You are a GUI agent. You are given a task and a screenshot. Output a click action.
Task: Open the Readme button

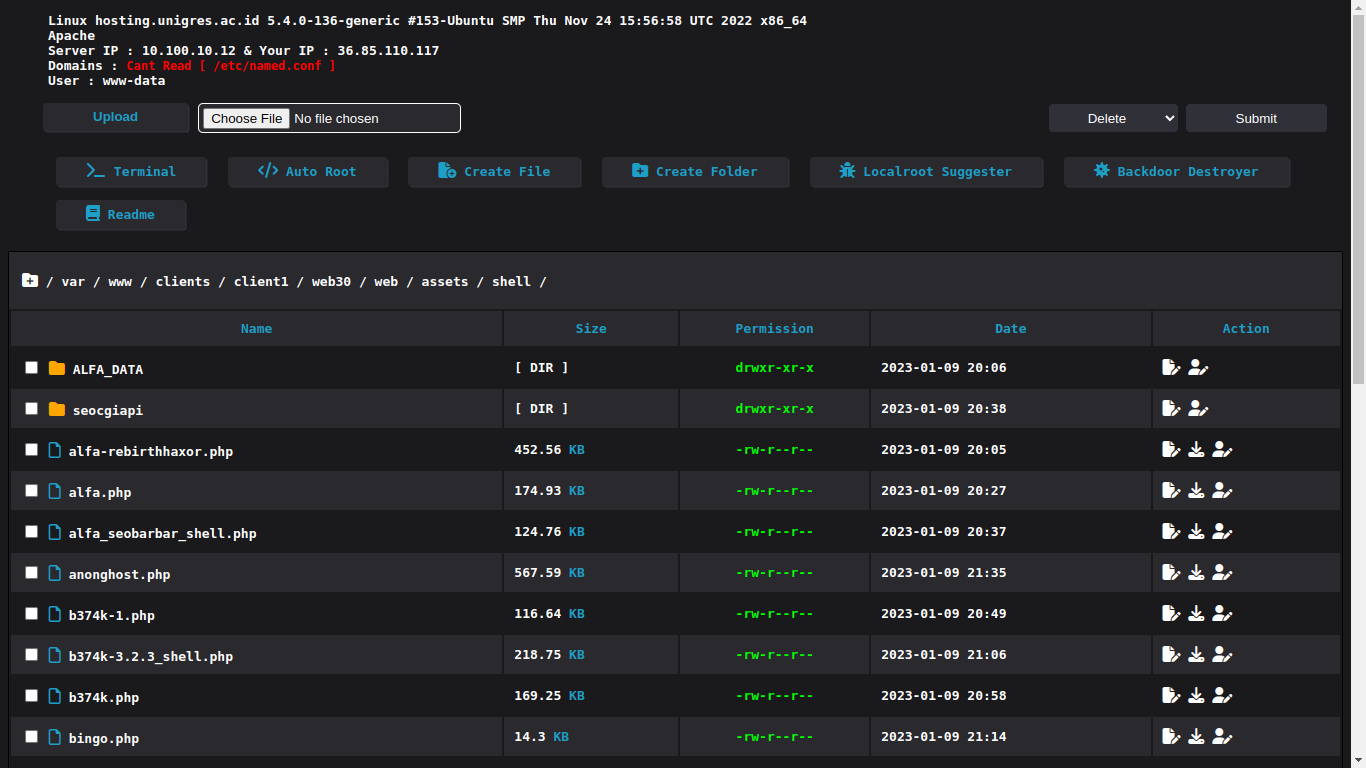pyautogui.click(x=121, y=215)
